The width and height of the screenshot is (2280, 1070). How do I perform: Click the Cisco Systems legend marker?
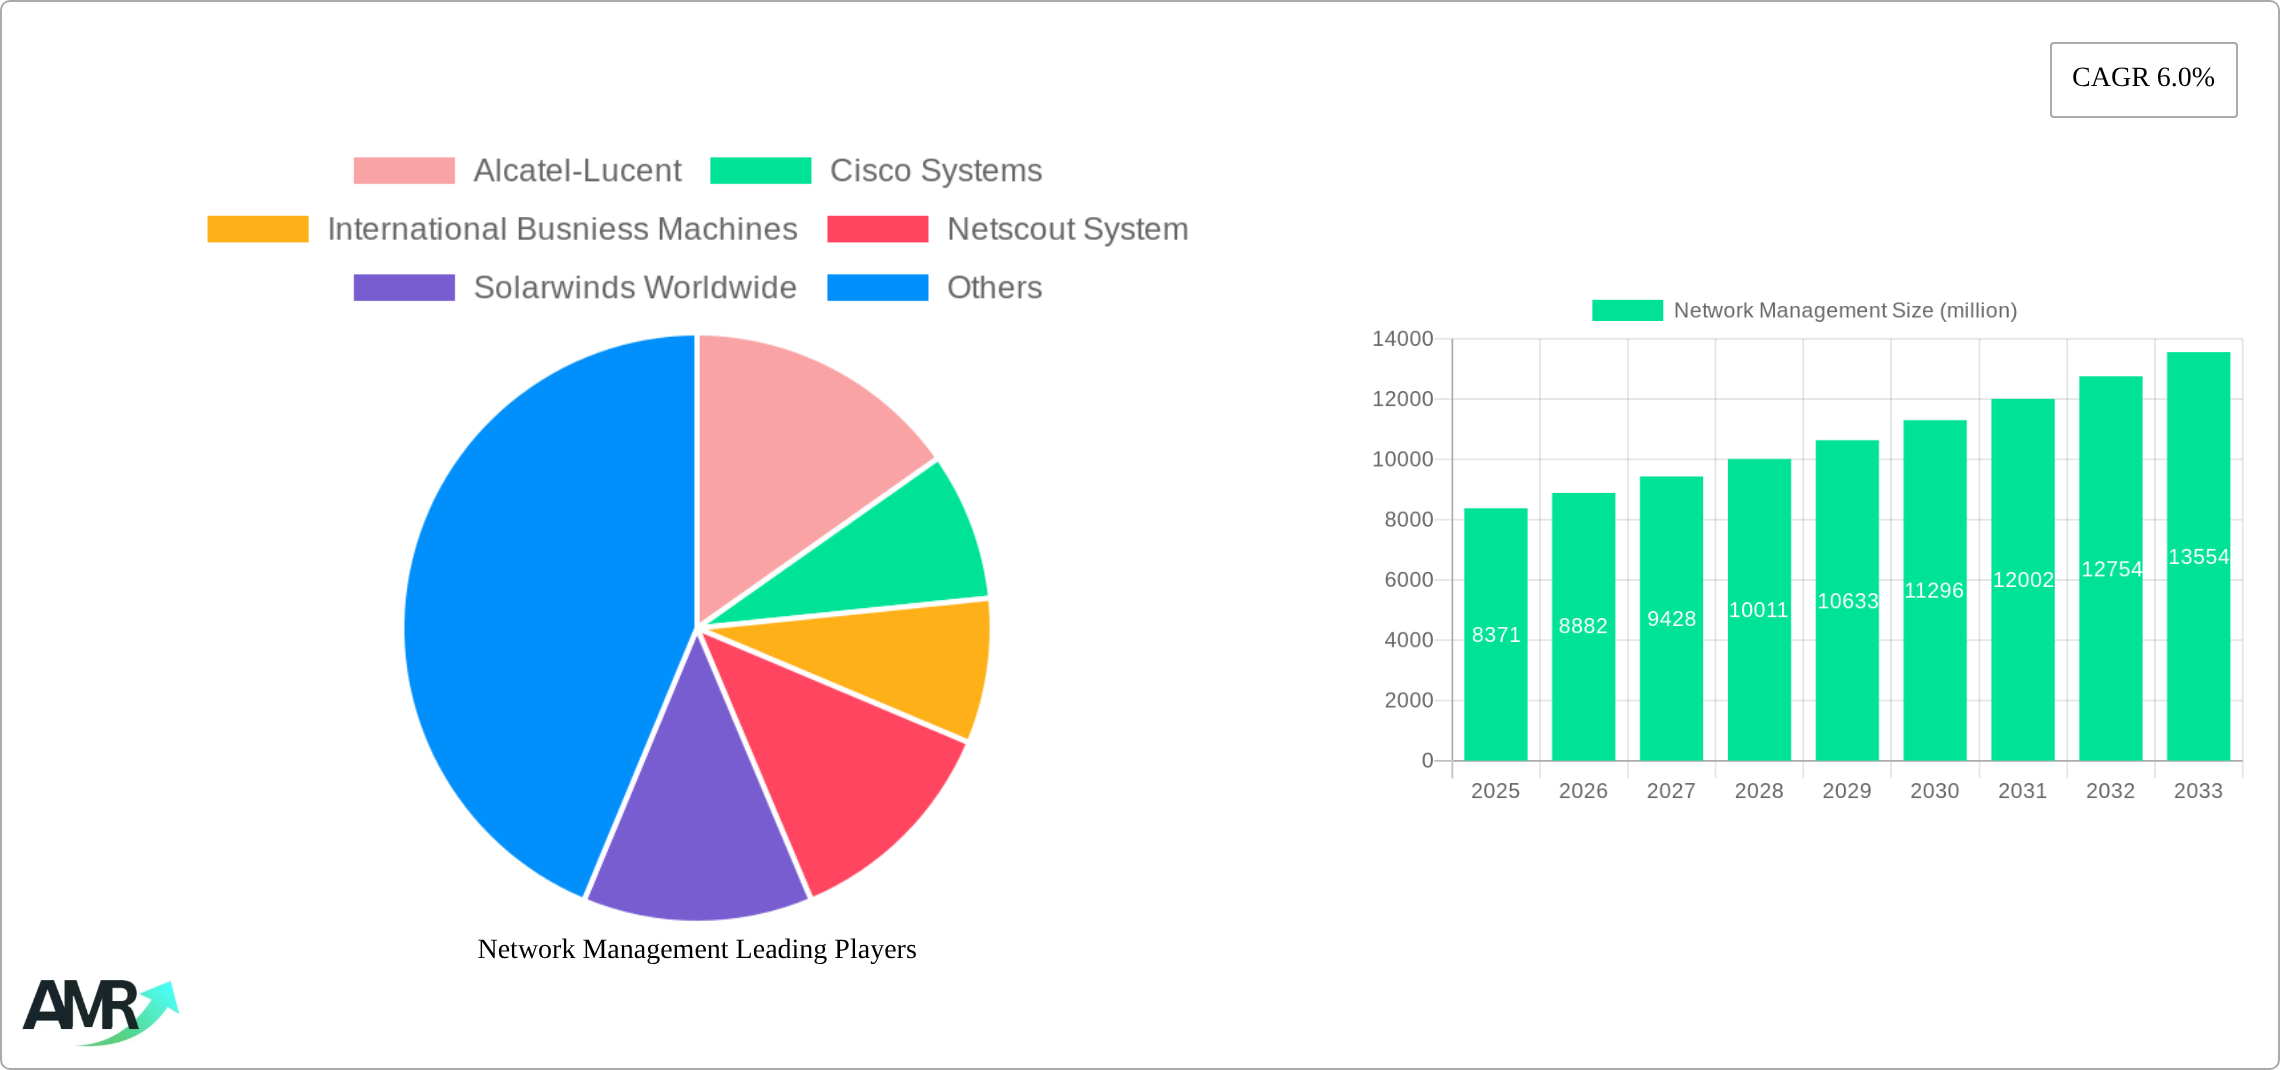pyautogui.click(x=760, y=169)
